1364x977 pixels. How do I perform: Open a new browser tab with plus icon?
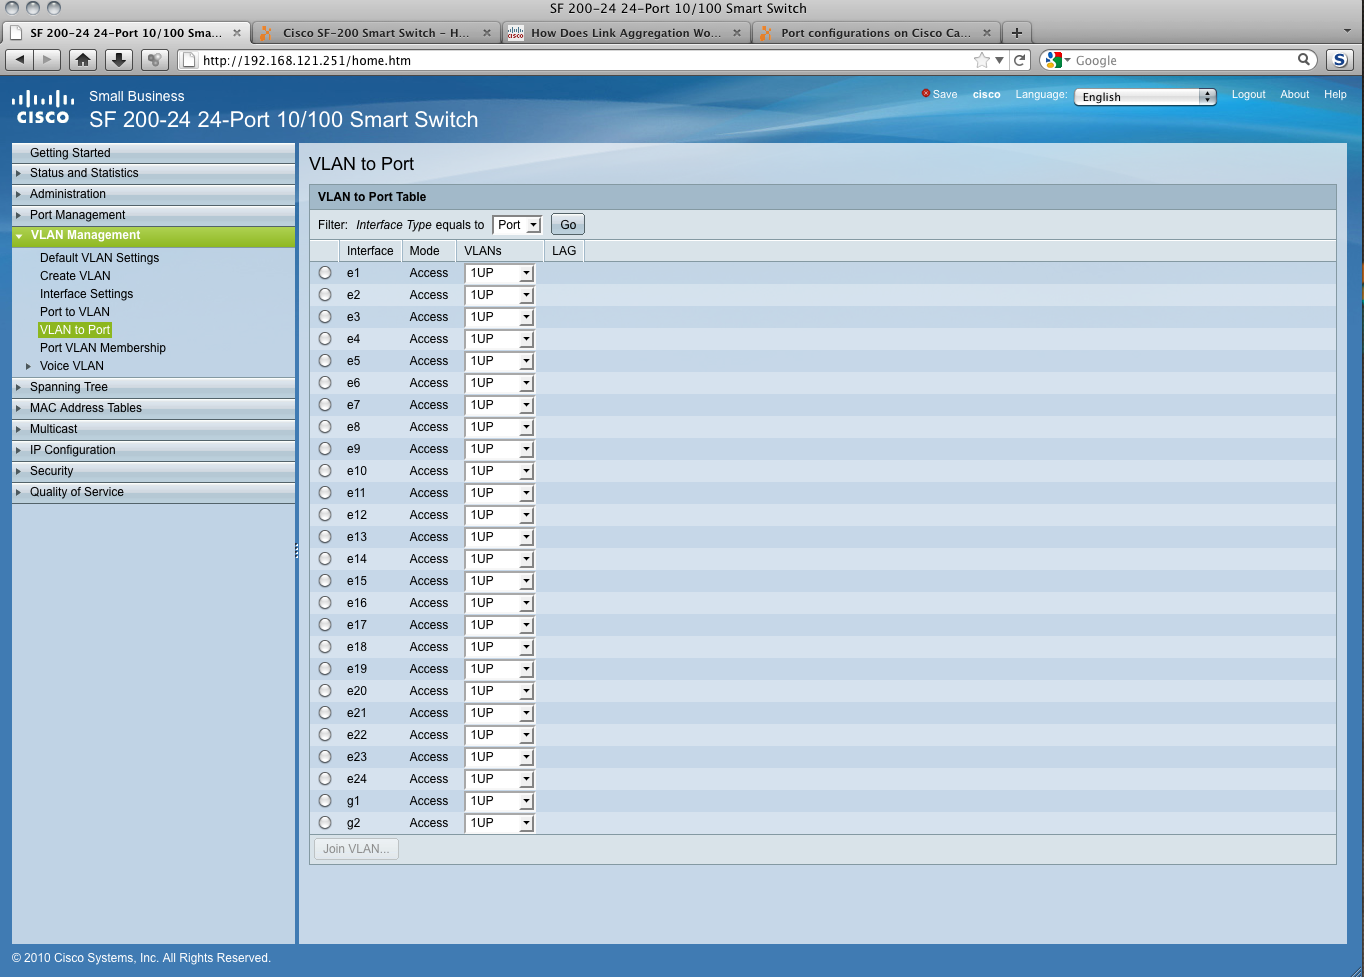pos(1017,33)
